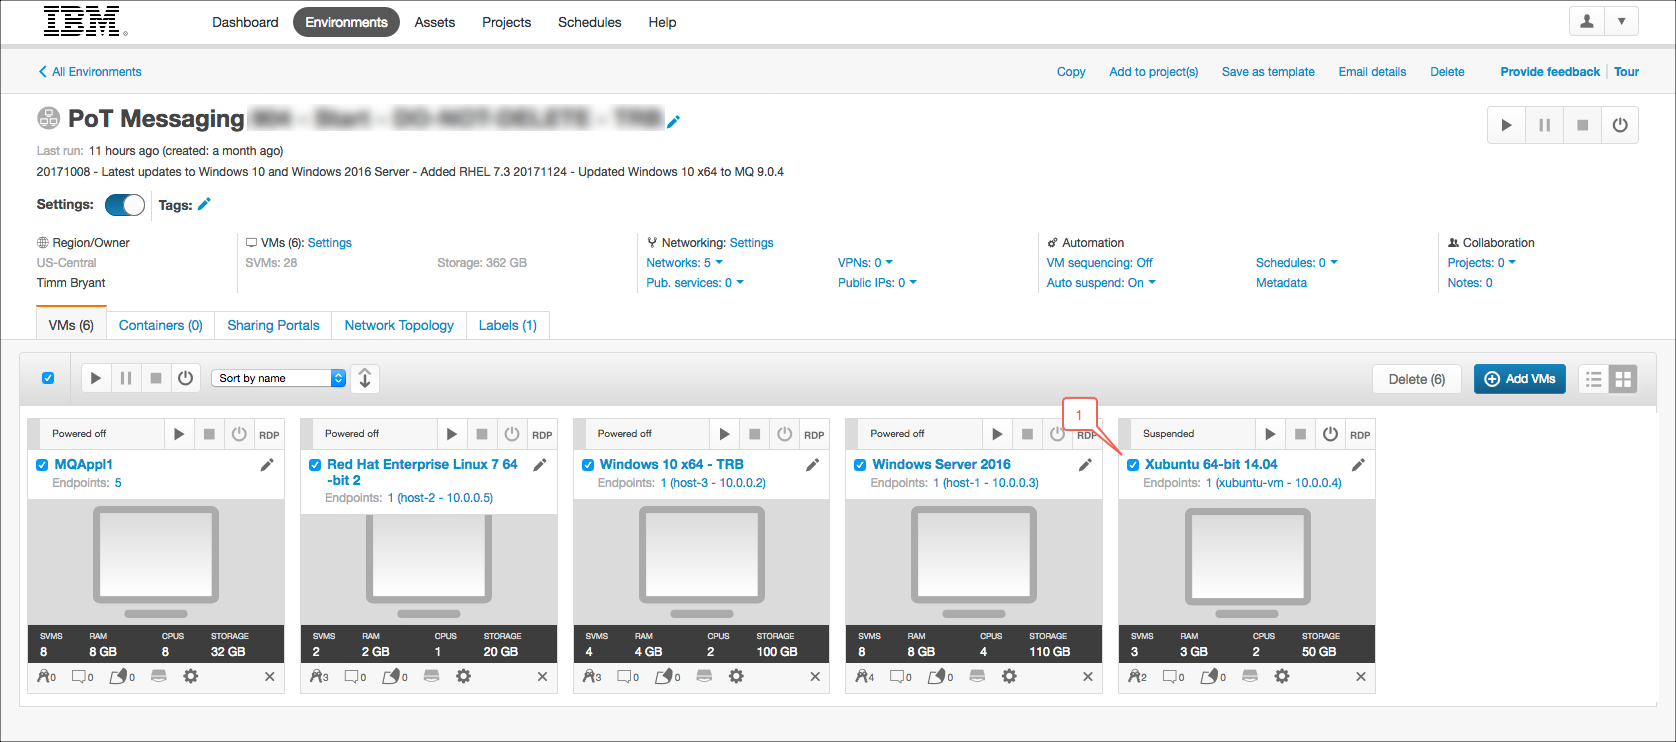
Task: Go back to All Environments
Action: click(x=90, y=72)
